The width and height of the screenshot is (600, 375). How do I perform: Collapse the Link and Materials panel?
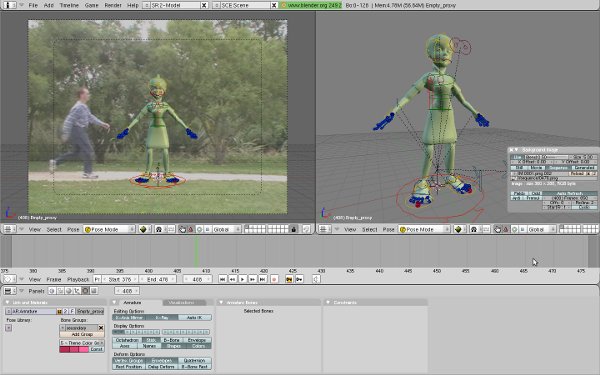[8, 303]
